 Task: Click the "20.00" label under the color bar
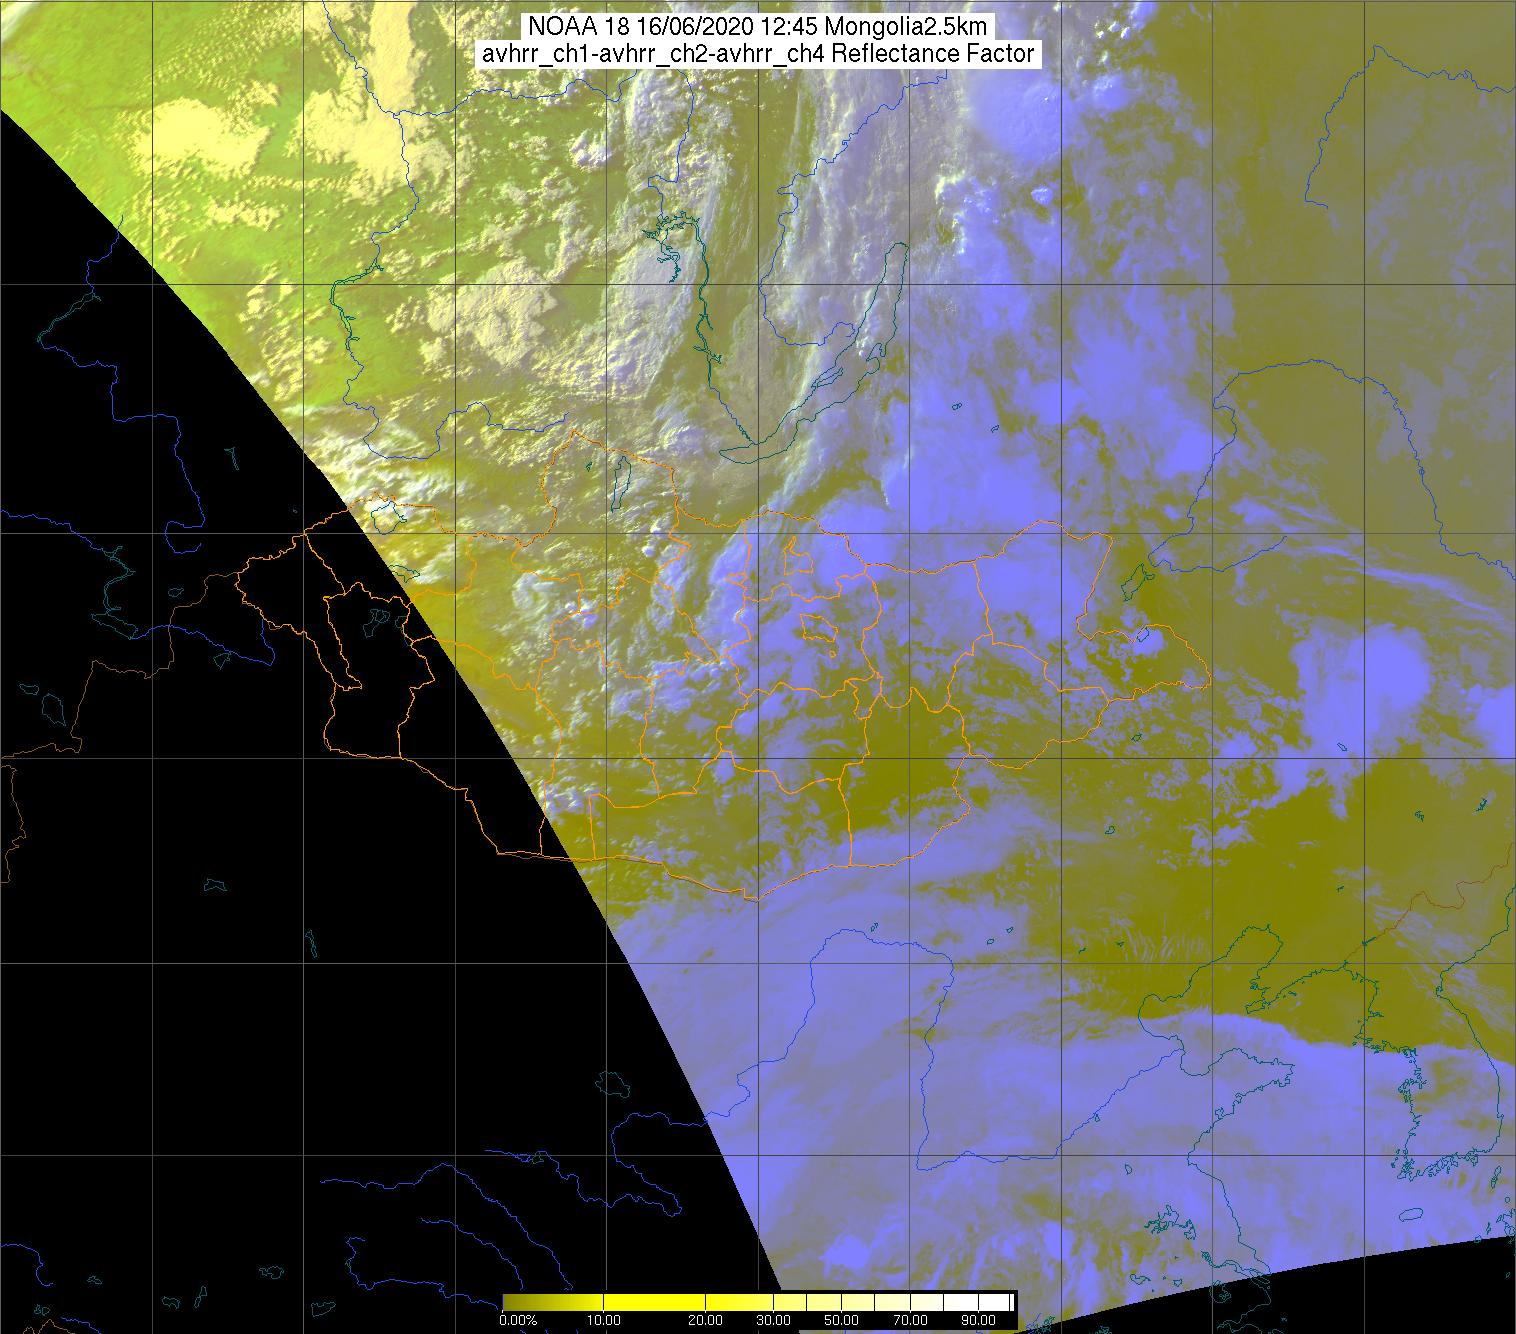pos(706,1322)
